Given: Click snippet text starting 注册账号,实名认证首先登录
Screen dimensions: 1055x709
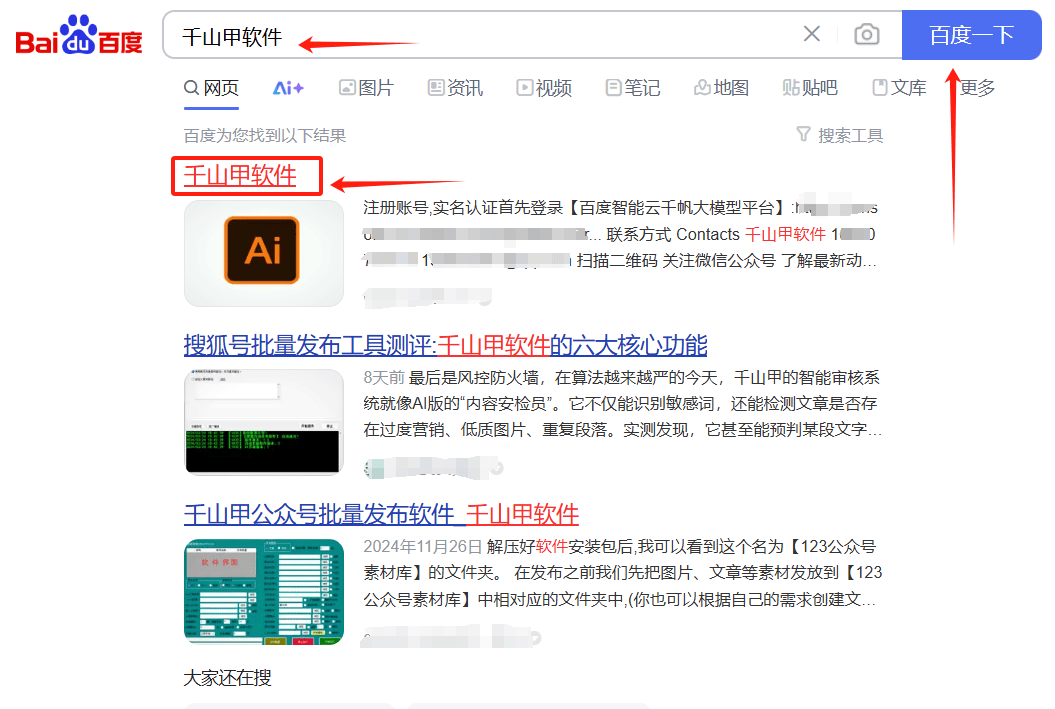Looking at the screenshot, I should (619, 234).
